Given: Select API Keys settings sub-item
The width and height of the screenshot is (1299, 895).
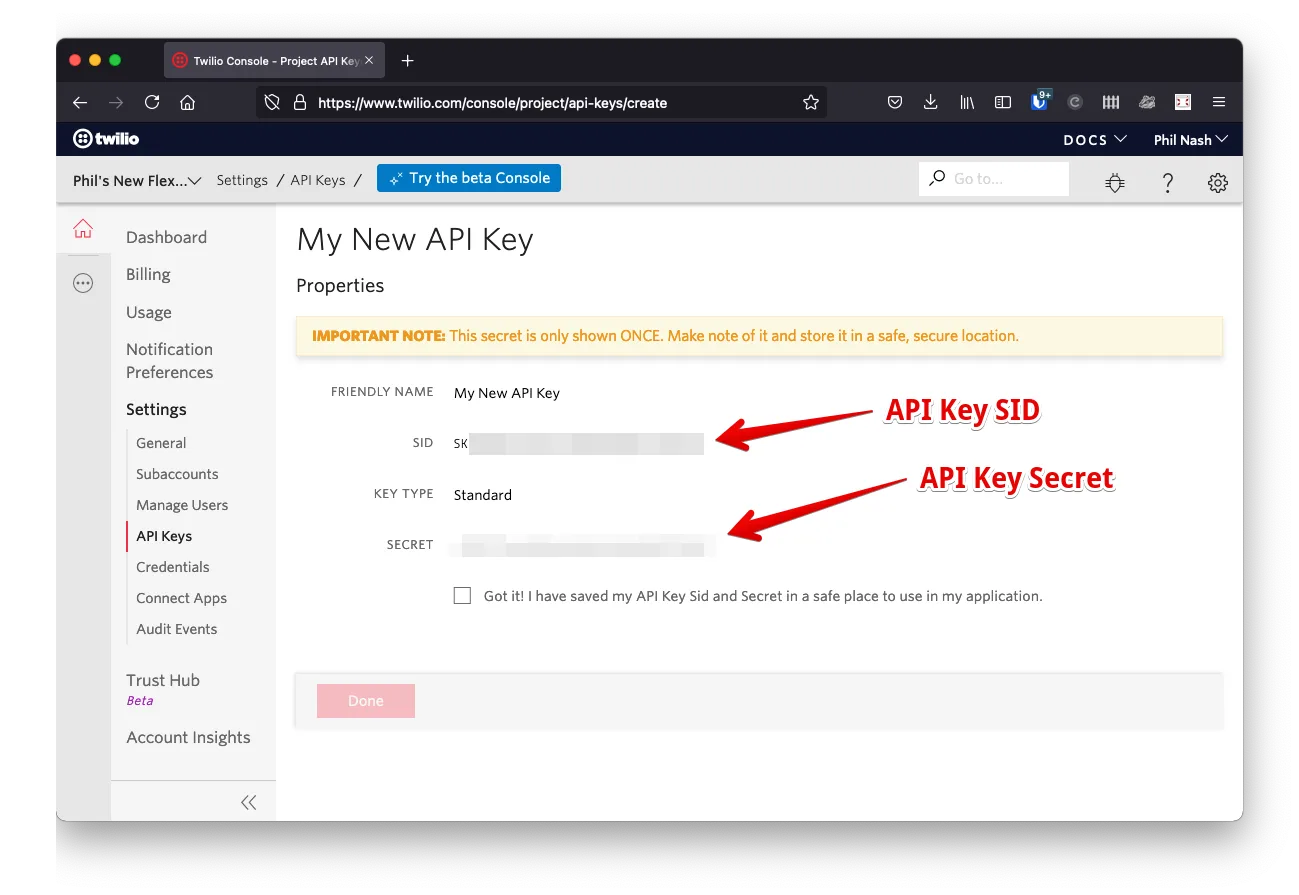Looking at the screenshot, I should coord(164,536).
